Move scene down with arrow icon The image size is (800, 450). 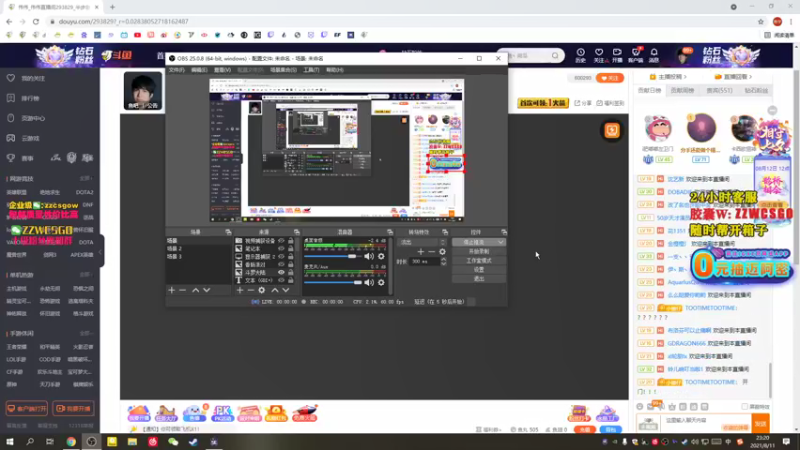[207, 290]
